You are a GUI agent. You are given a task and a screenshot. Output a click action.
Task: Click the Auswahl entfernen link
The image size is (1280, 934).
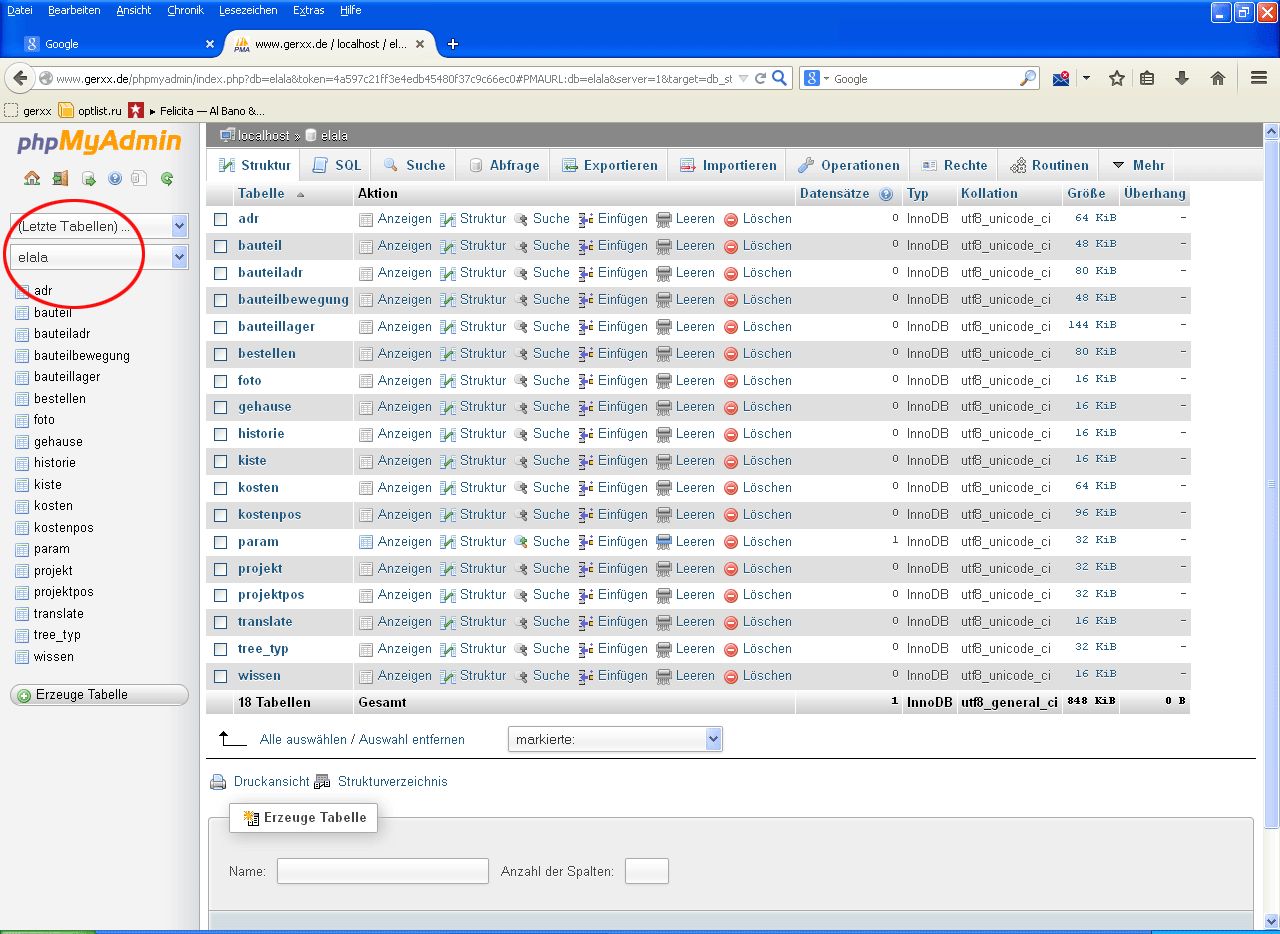point(412,740)
